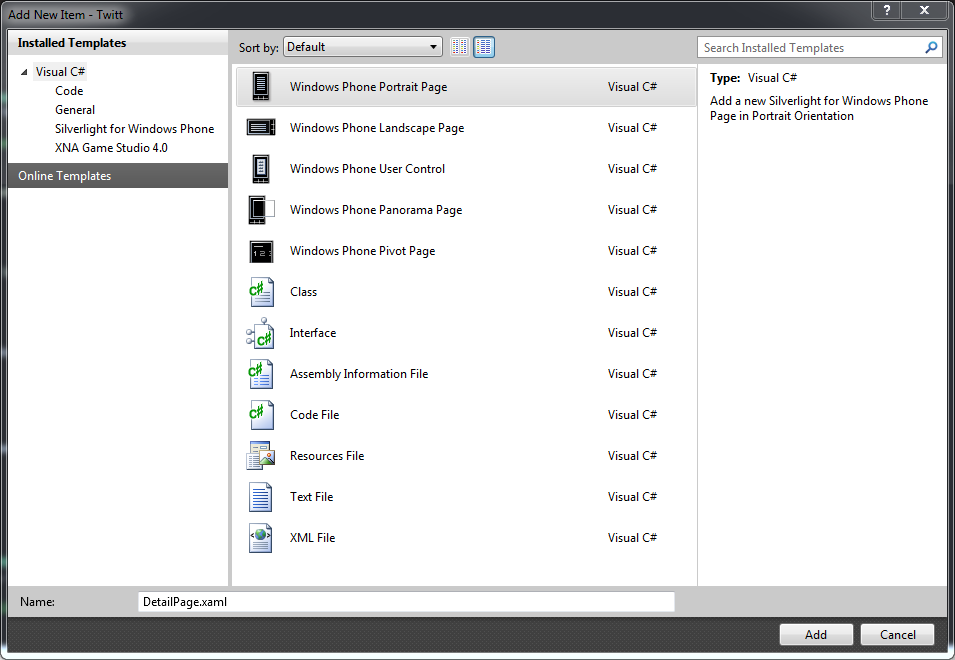Open Silverlight for Windows Phone category
The width and height of the screenshot is (955, 660).
click(135, 128)
